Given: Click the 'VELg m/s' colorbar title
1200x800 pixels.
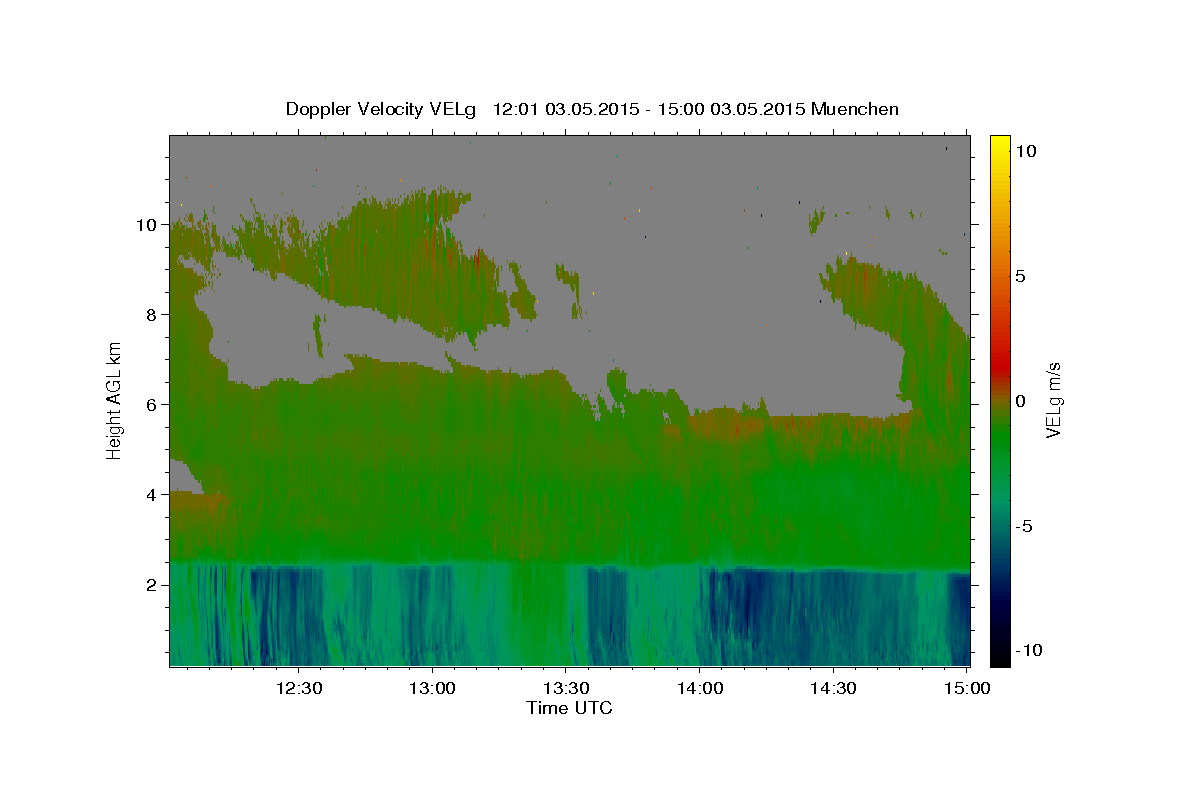Looking at the screenshot, I should tap(1054, 401).
